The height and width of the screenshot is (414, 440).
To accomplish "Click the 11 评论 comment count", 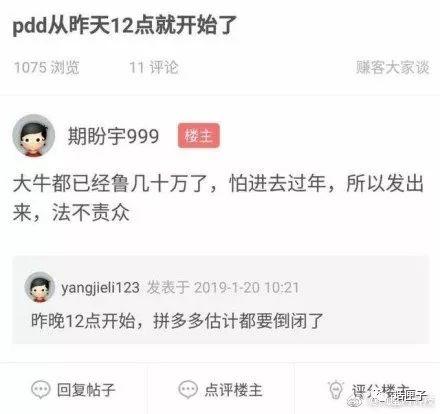I will coord(154,68).
